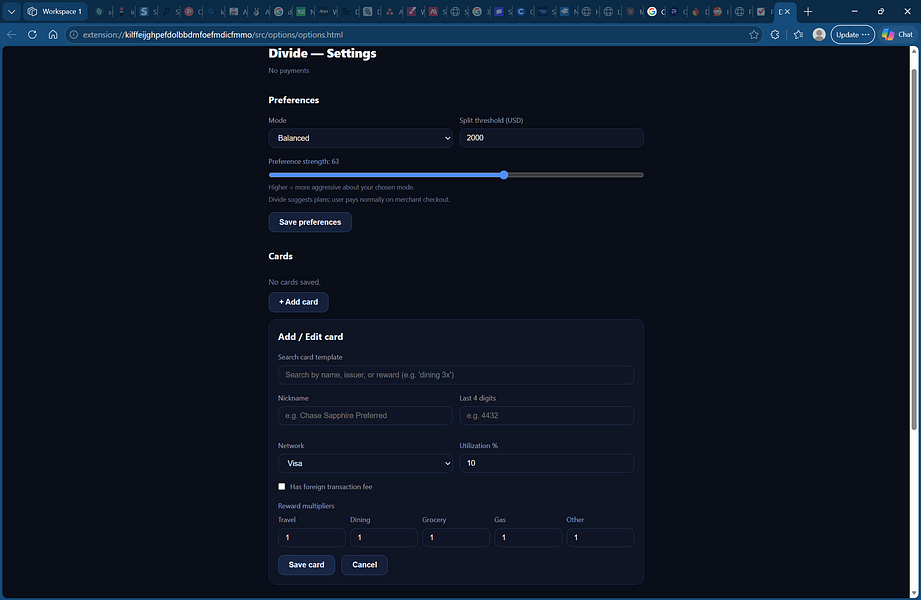
Task: Click the + Add card button
Action: pyautogui.click(x=298, y=302)
